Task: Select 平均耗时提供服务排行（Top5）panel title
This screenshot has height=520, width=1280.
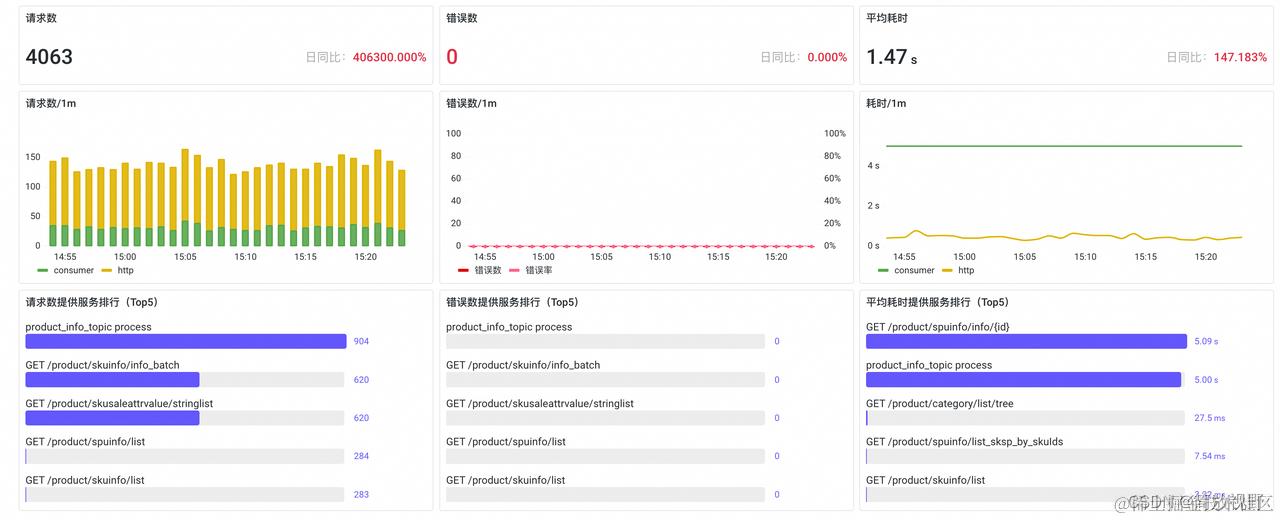Action: (937, 302)
